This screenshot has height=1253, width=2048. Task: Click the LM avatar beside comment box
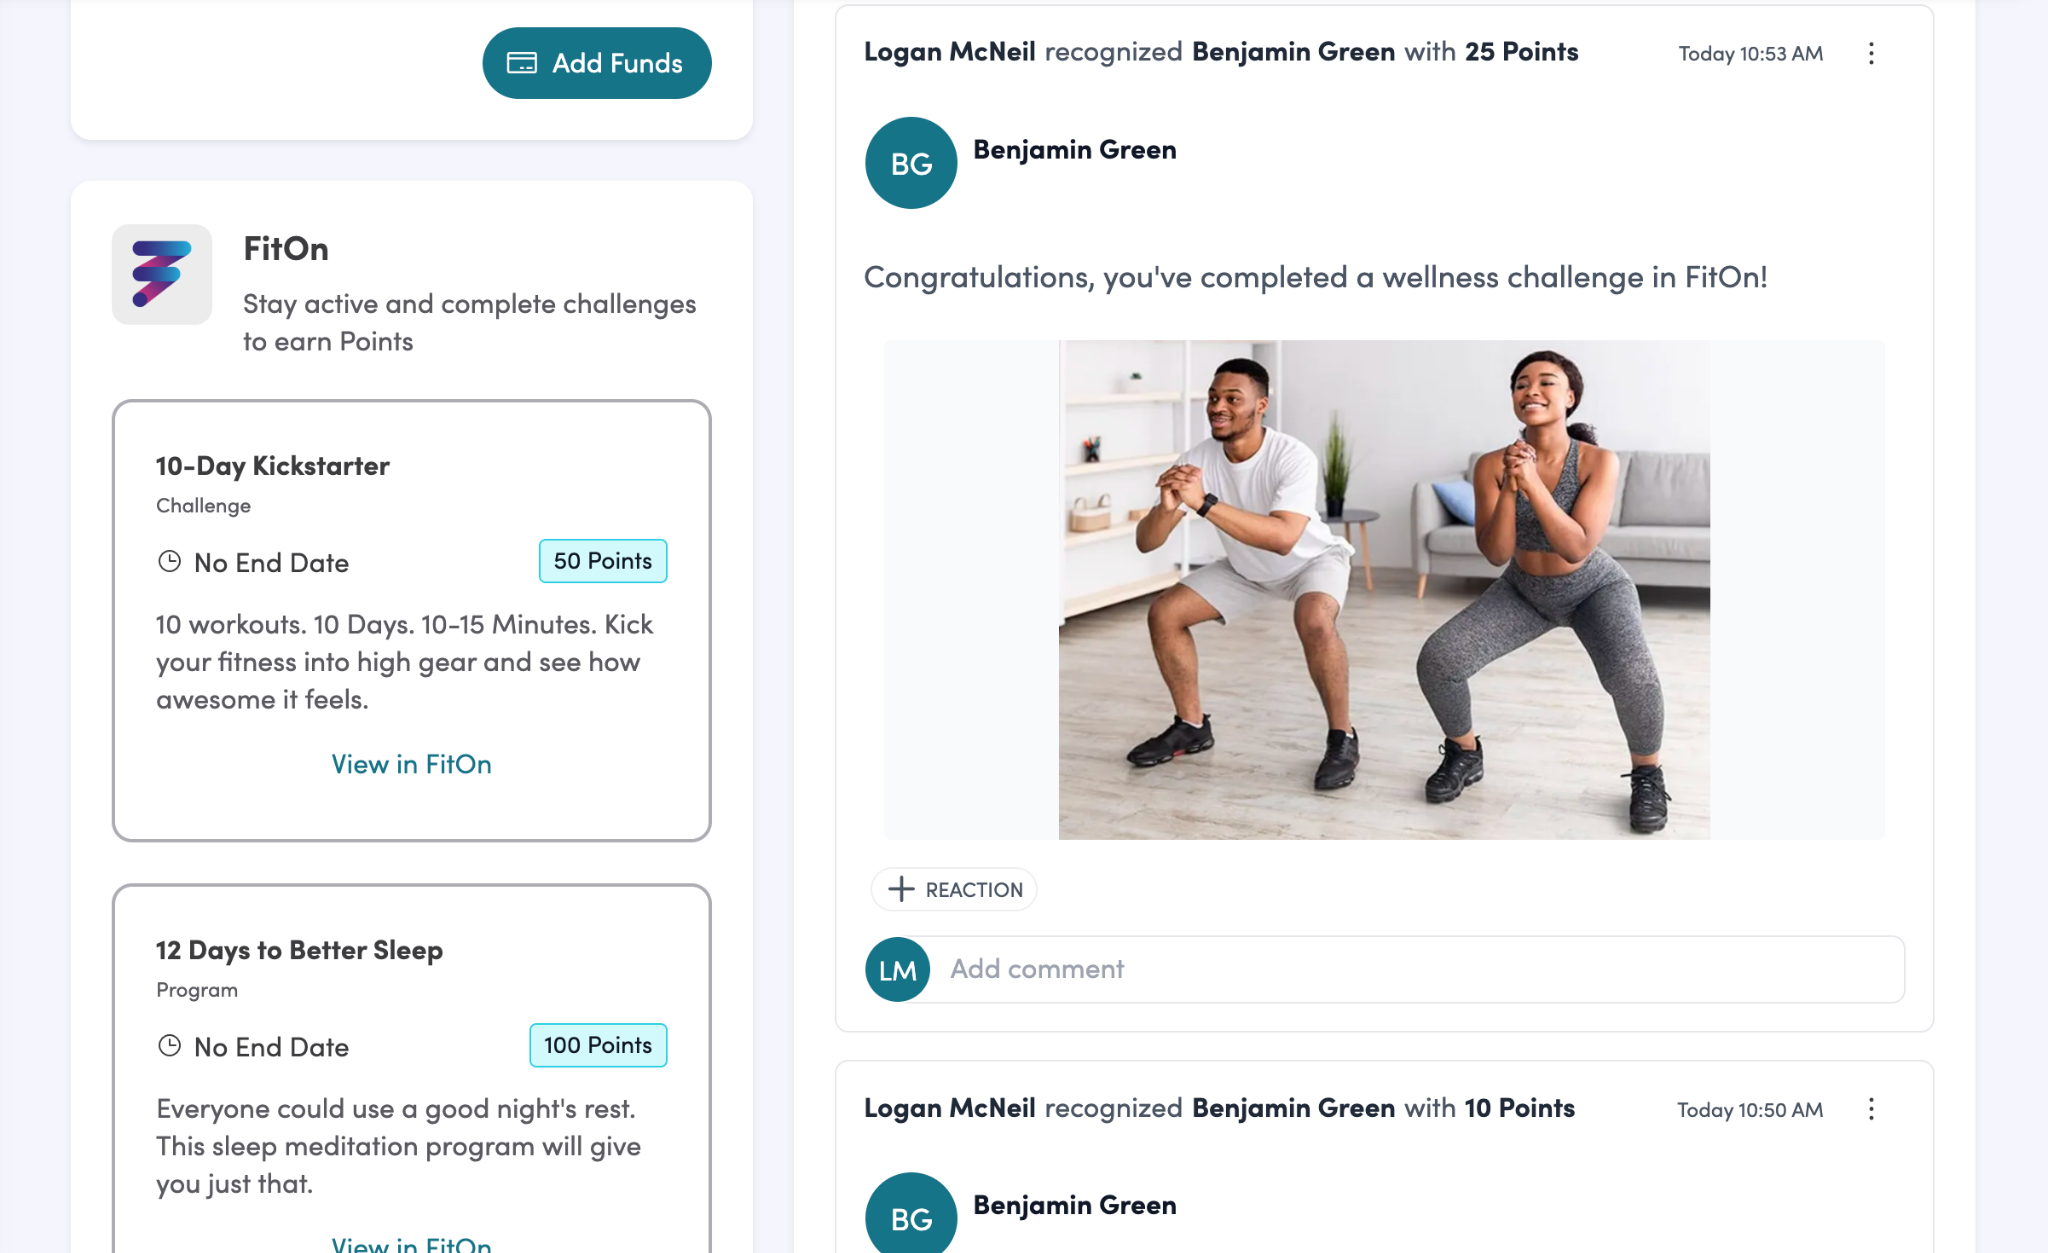click(x=897, y=970)
